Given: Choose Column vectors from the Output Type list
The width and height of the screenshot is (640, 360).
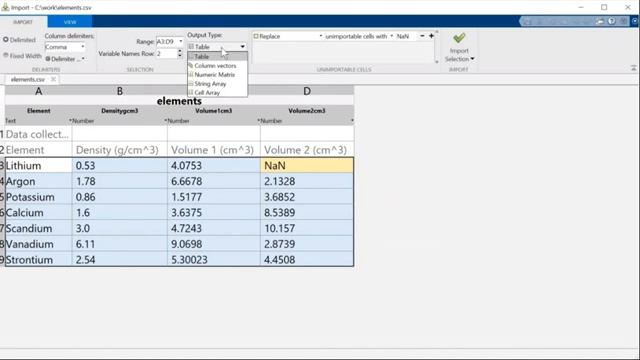Looking at the screenshot, I should point(218,66).
